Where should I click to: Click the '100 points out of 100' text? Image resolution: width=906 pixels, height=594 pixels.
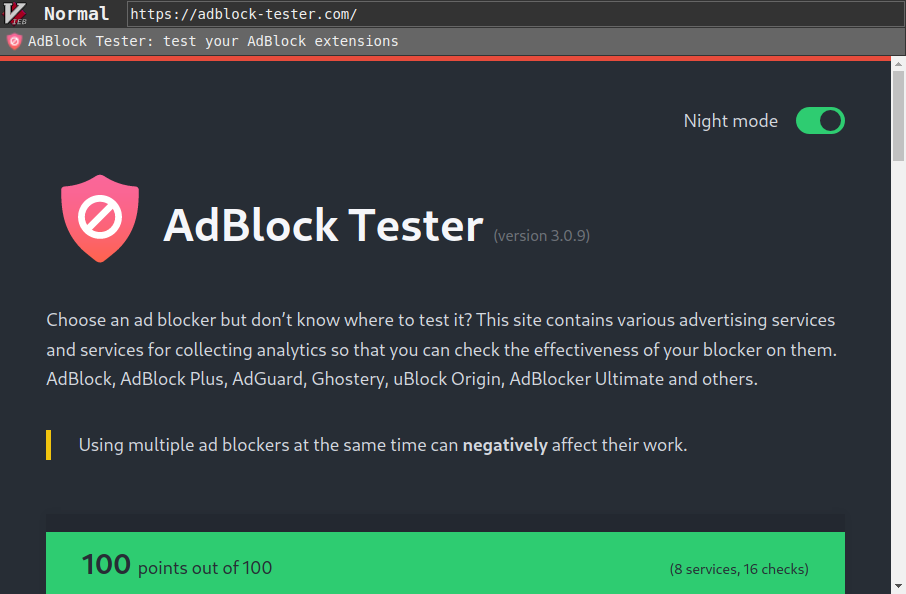click(175, 563)
